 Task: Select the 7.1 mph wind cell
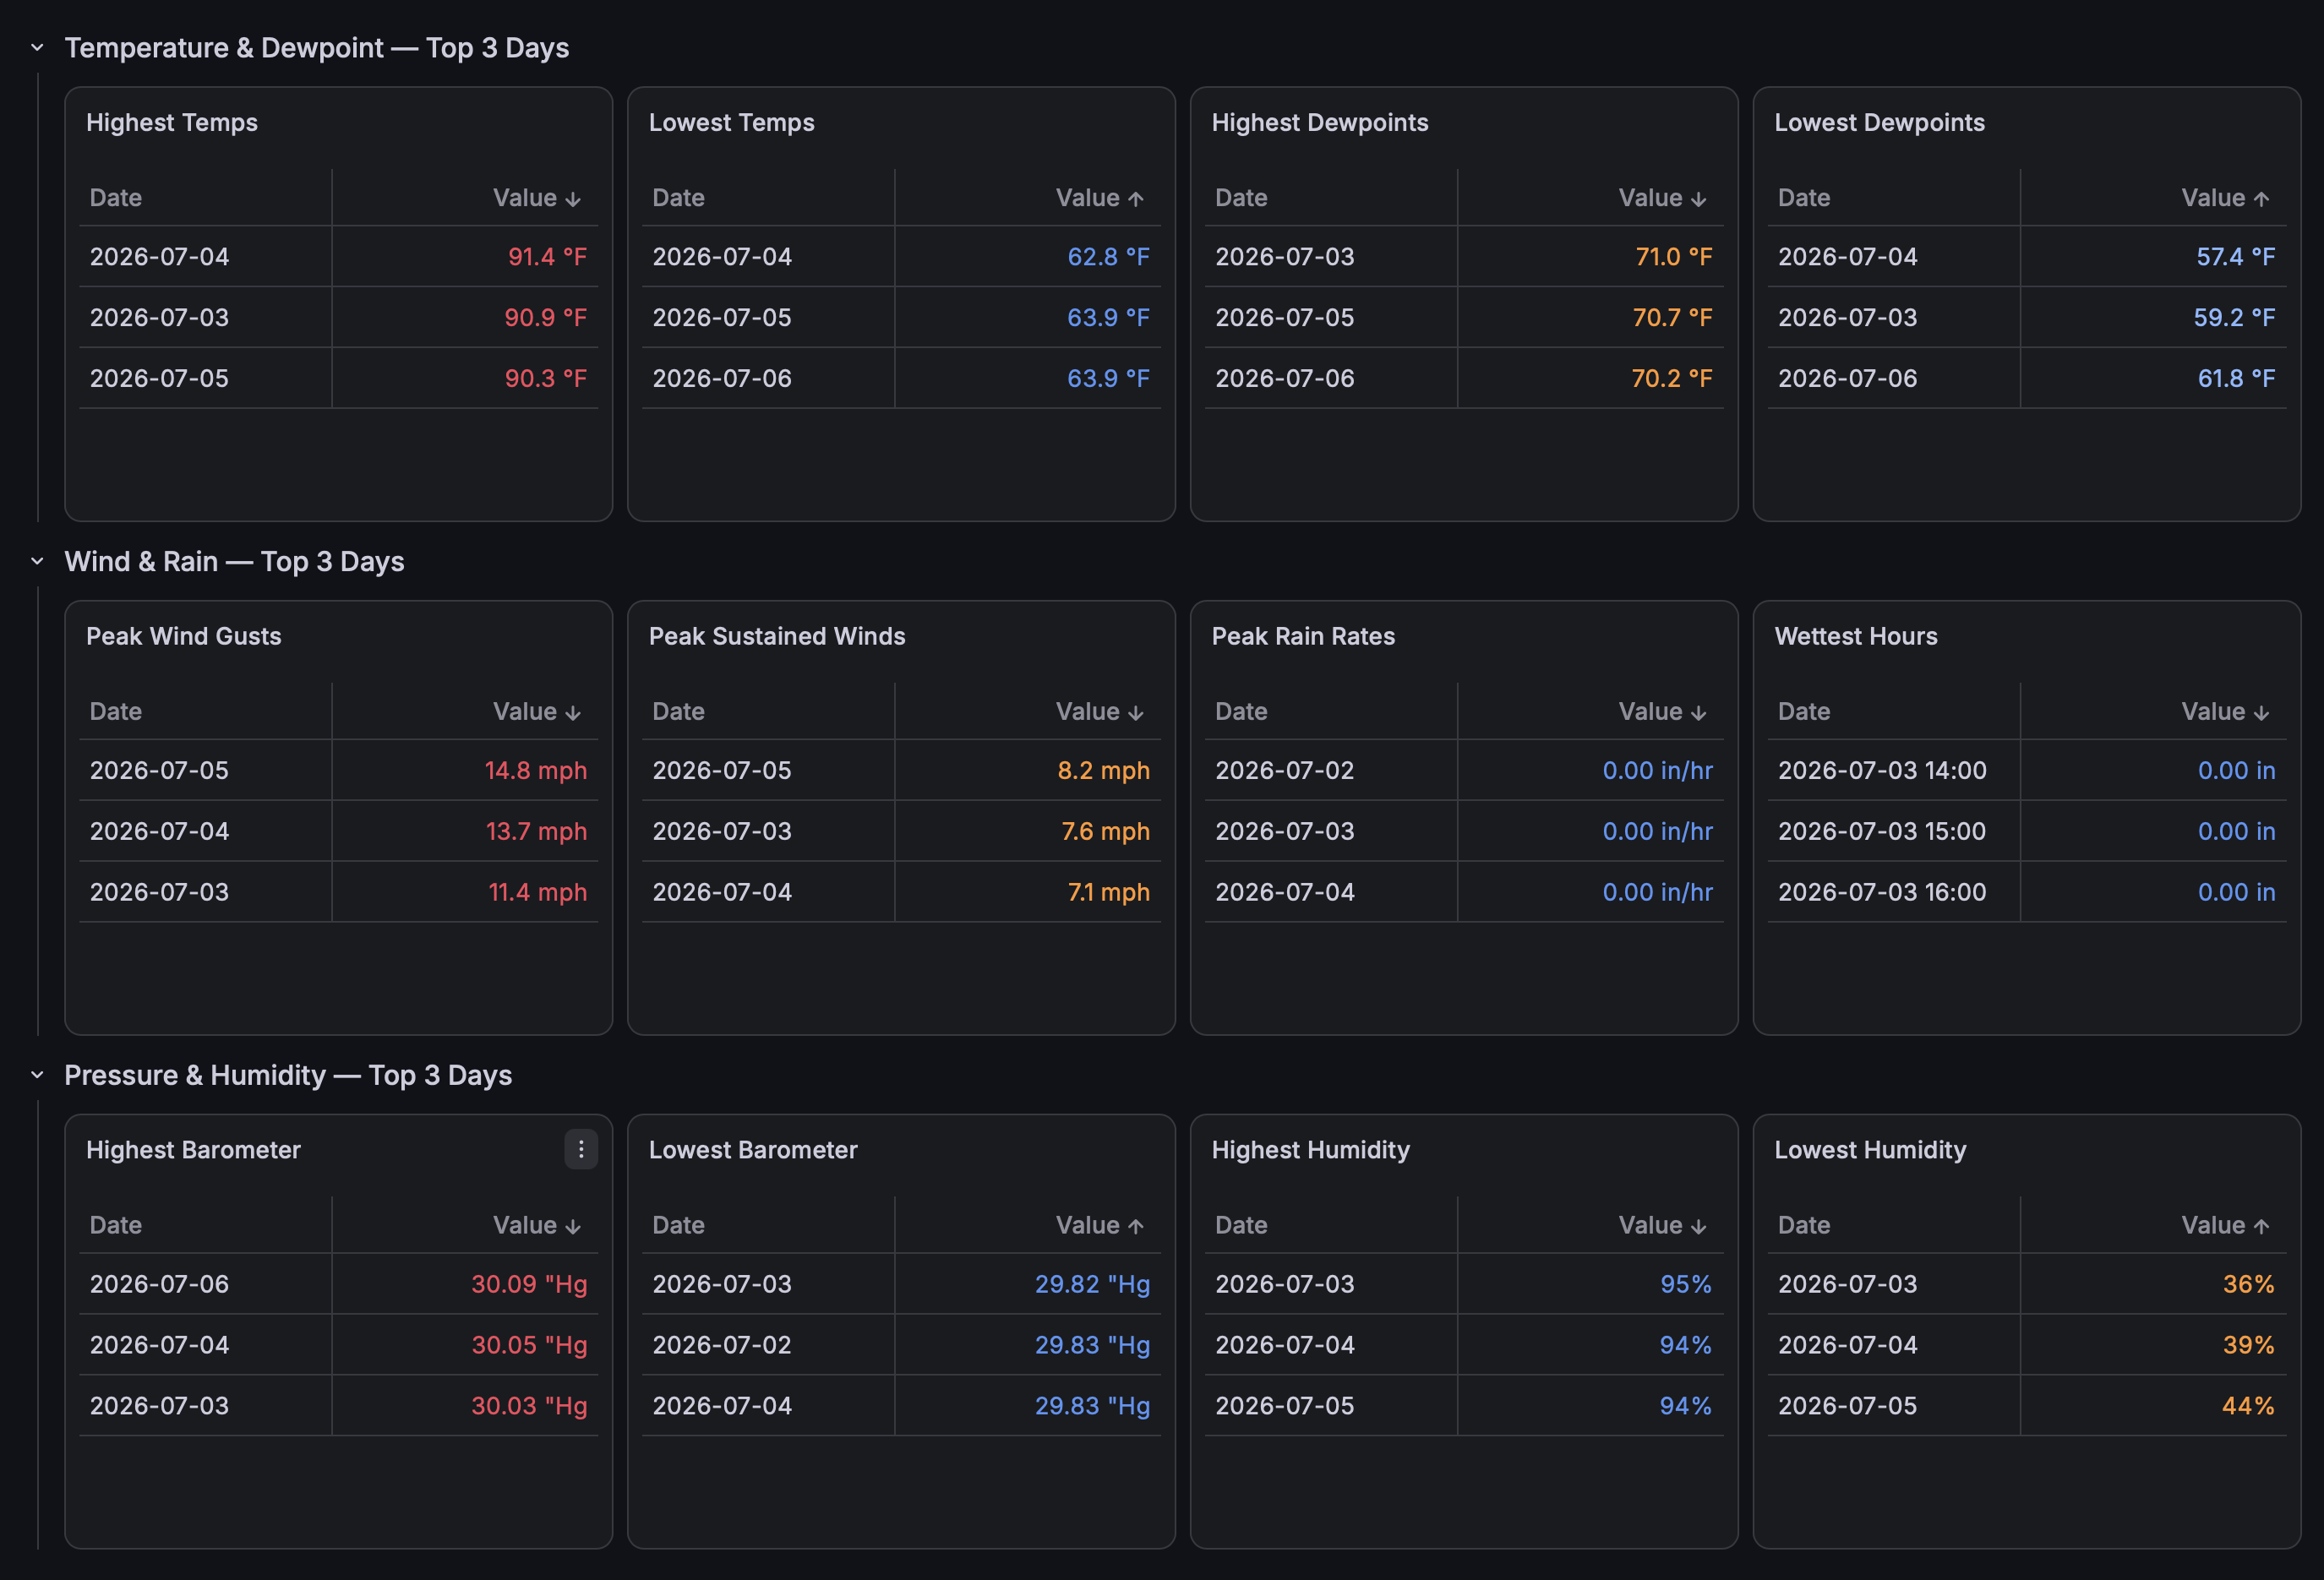pos(1028,892)
